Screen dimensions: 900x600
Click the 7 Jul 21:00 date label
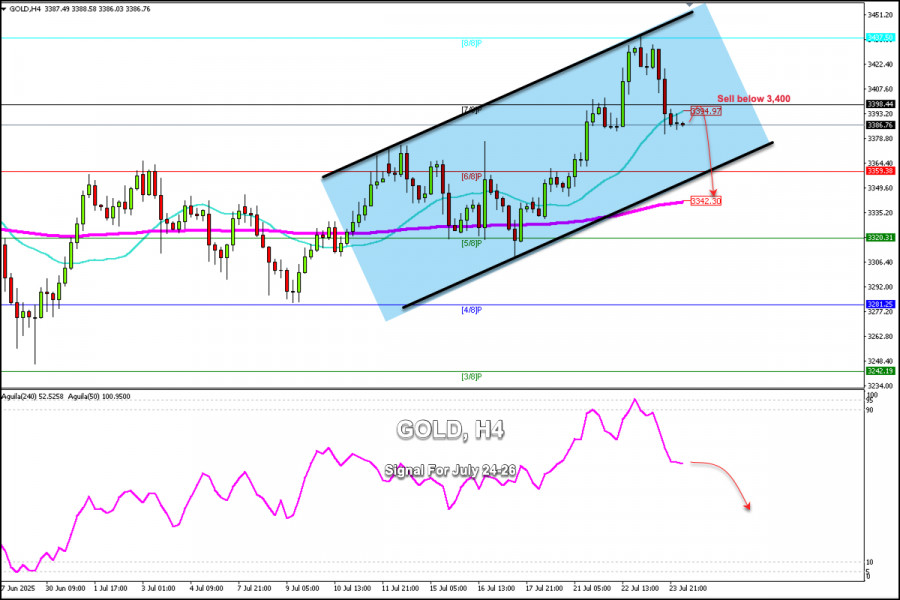click(254, 589)
